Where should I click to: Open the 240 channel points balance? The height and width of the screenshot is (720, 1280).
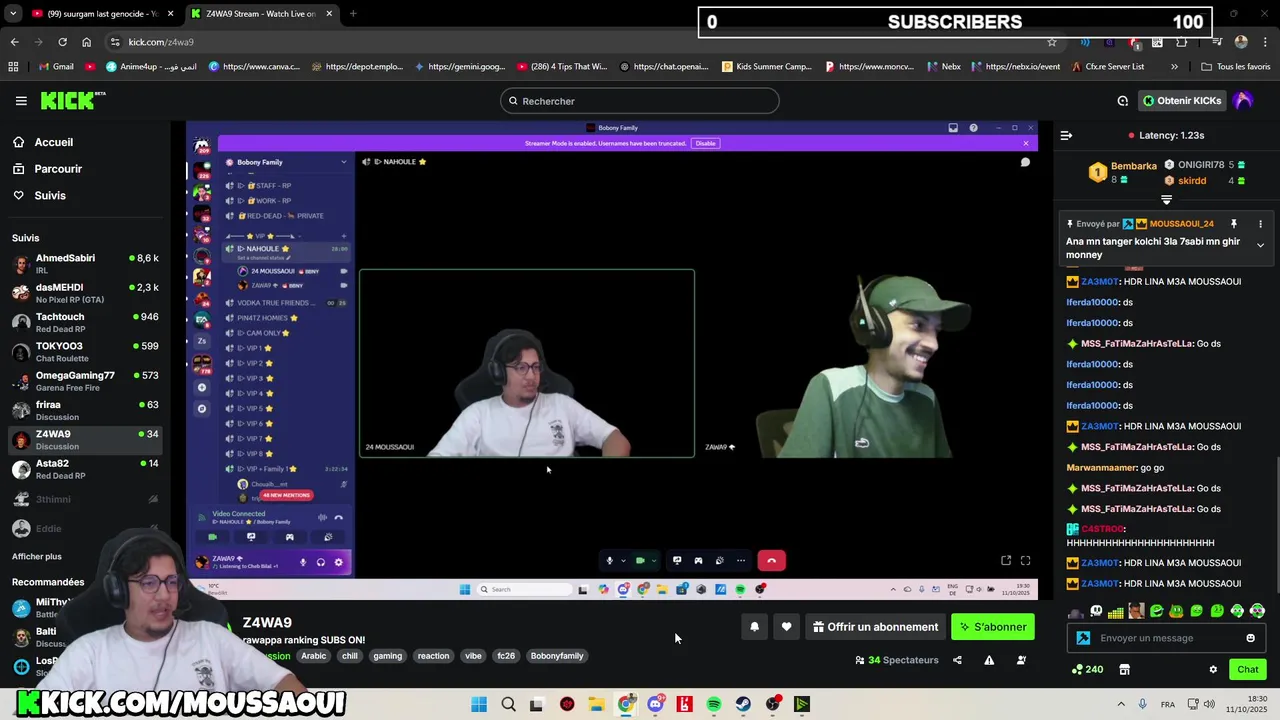tap(1087, 669)
